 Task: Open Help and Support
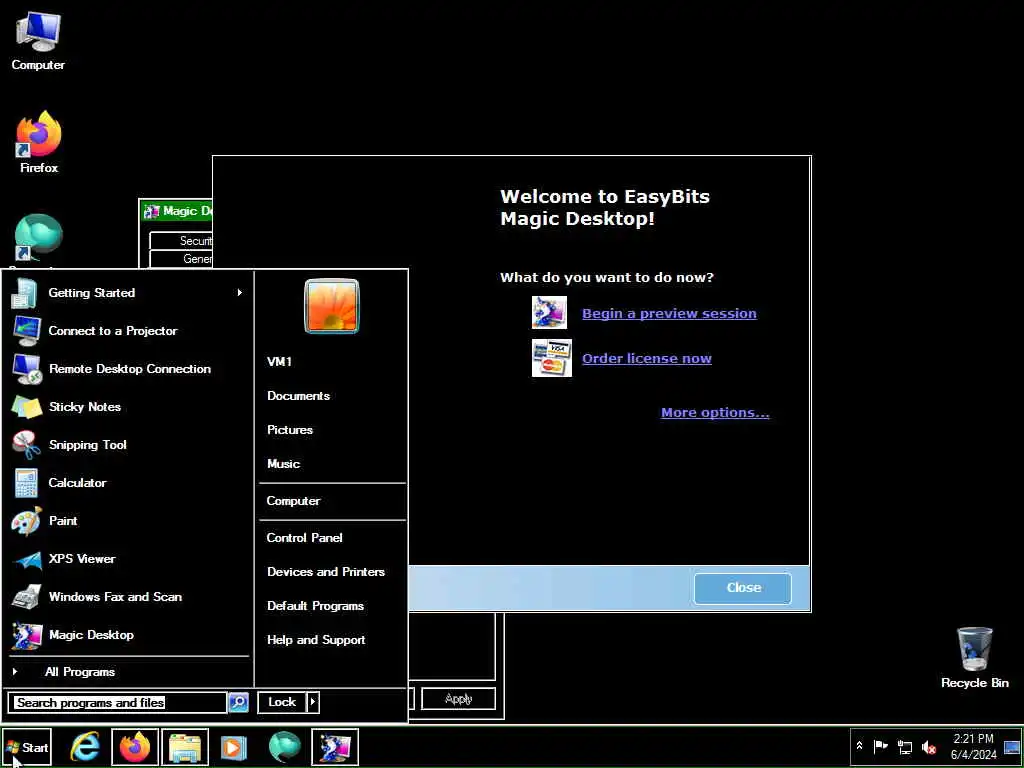316,640
